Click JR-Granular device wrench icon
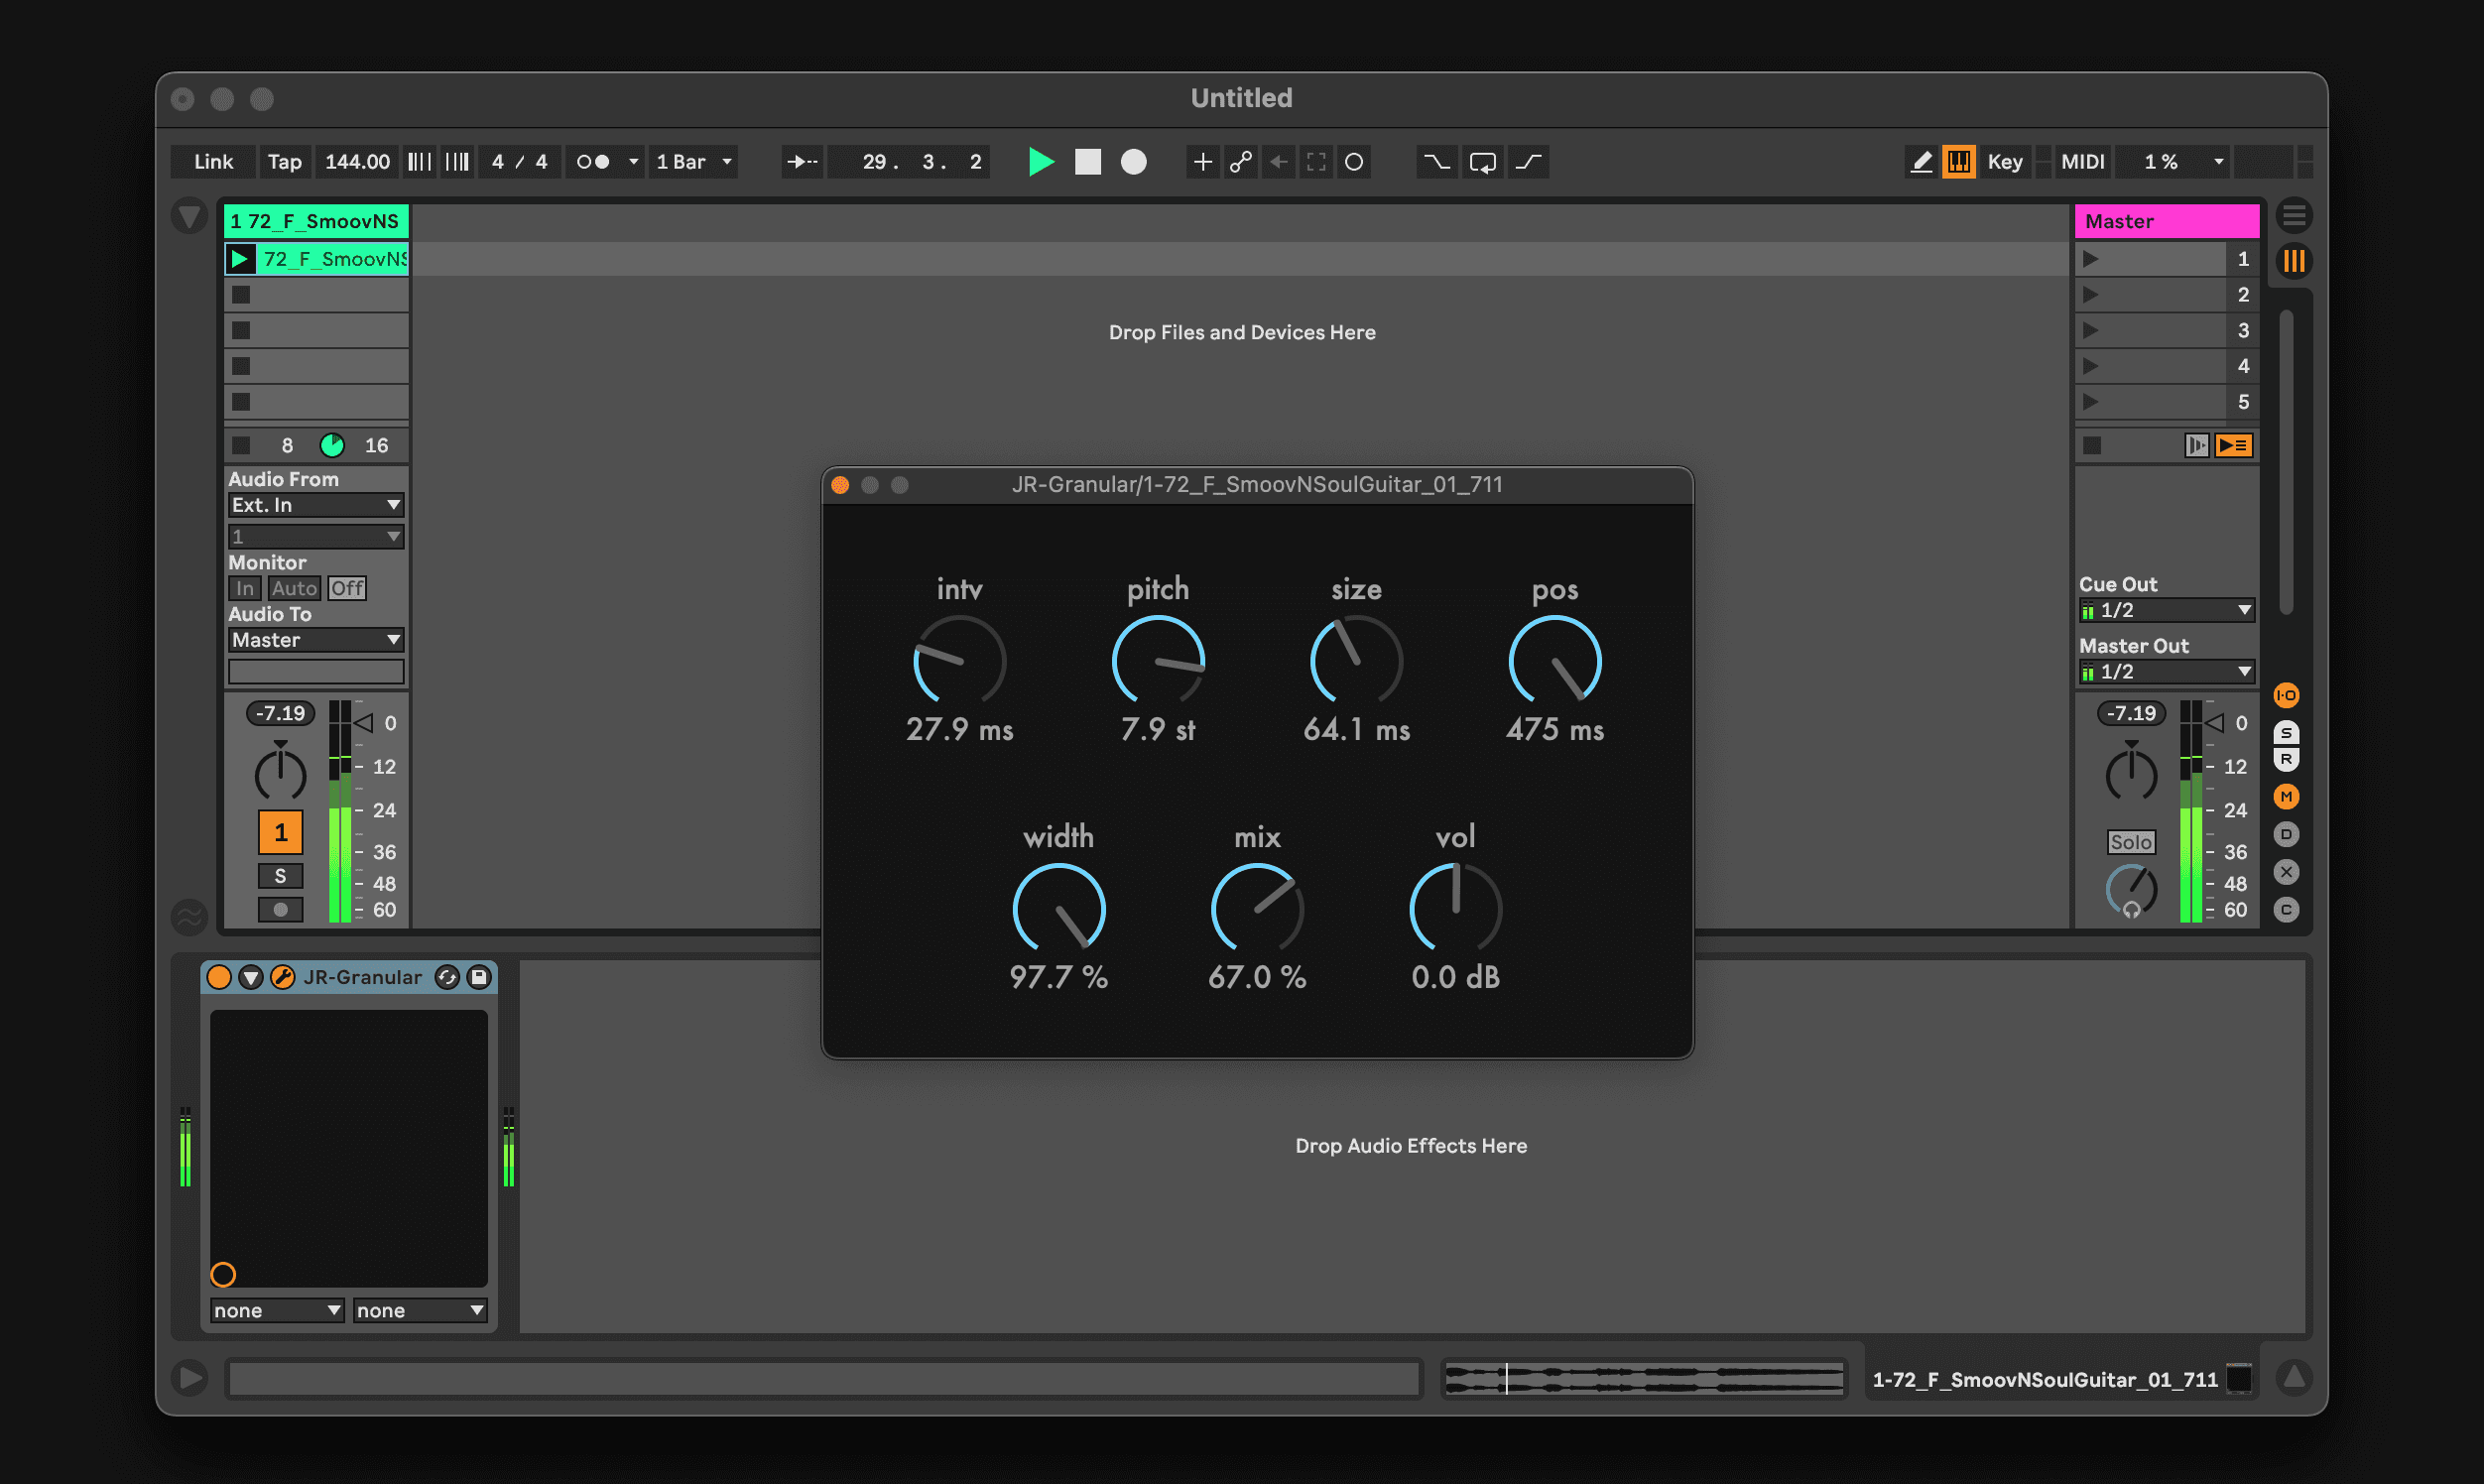This screenshot has height=1484, width=2484. 283,977
